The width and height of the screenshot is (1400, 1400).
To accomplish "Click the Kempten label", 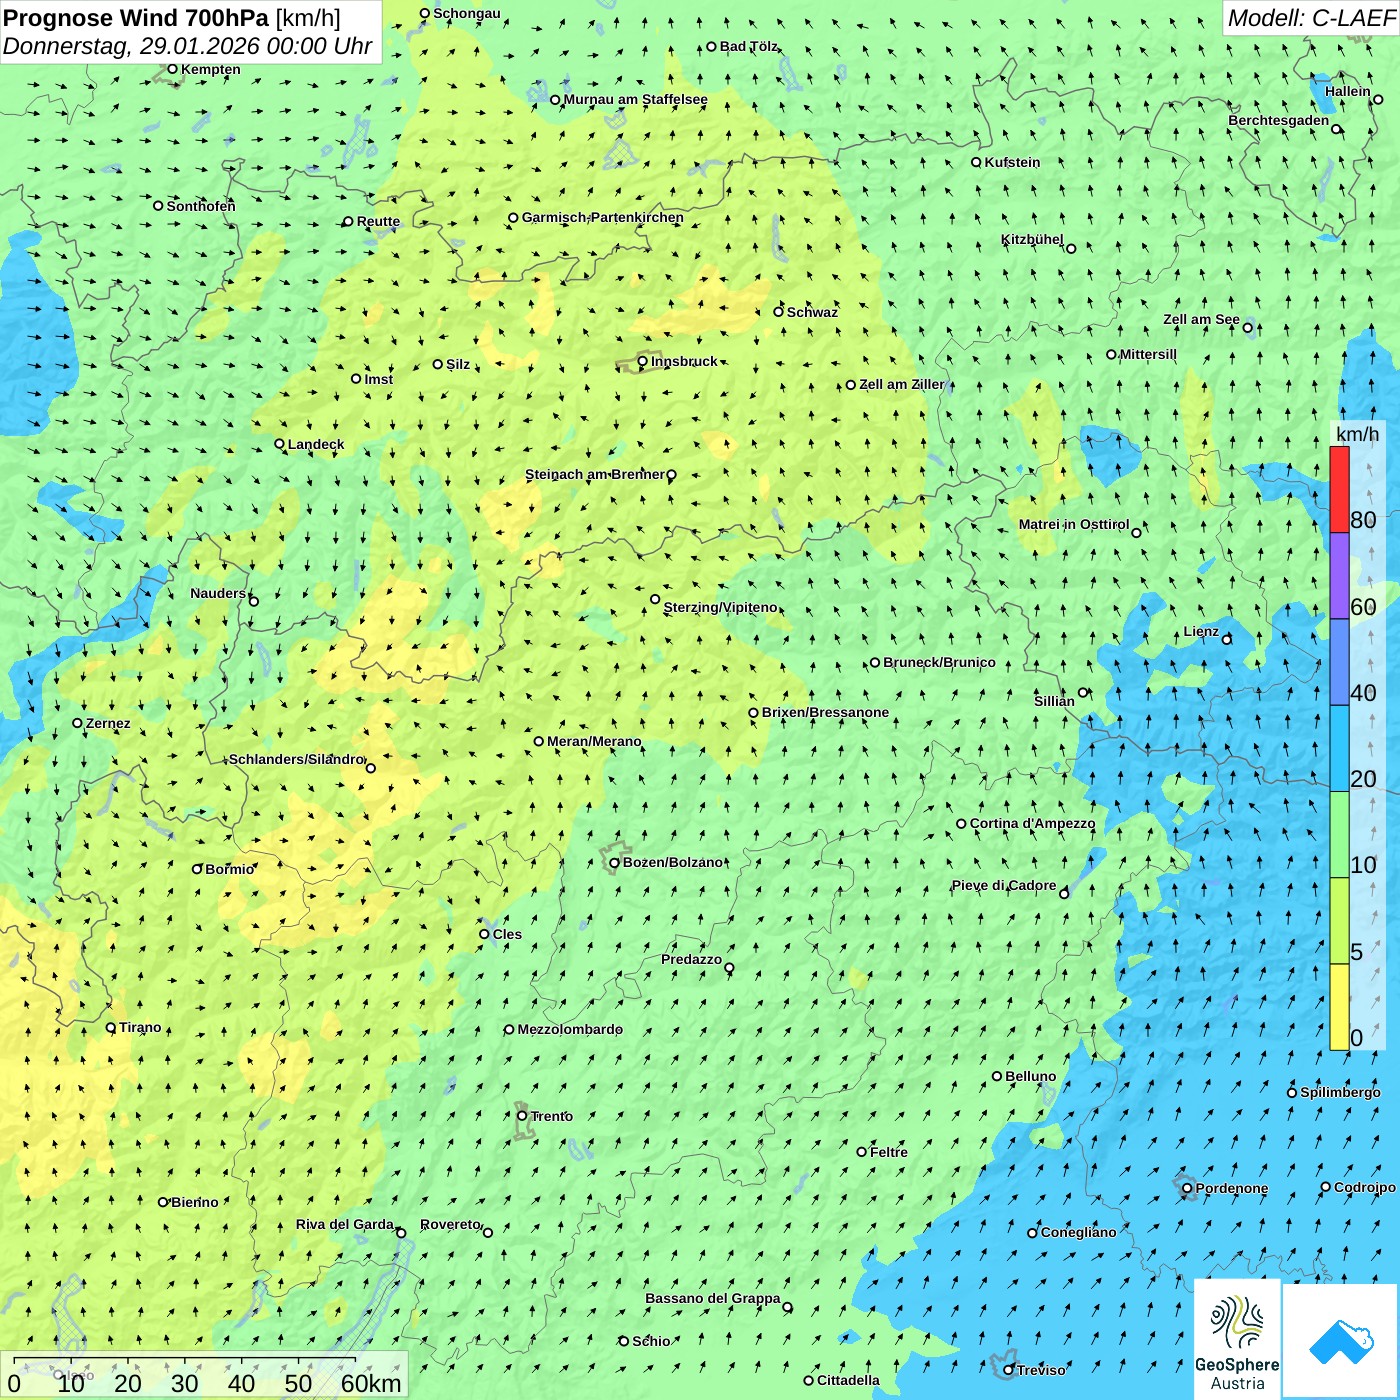I will (211, 69).
